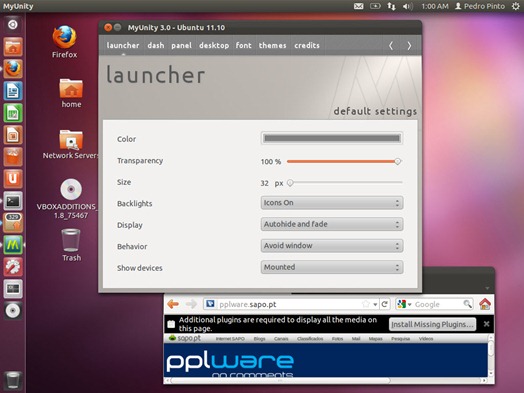
Task: Reload the page in Firefox
Action: [385, 304]
